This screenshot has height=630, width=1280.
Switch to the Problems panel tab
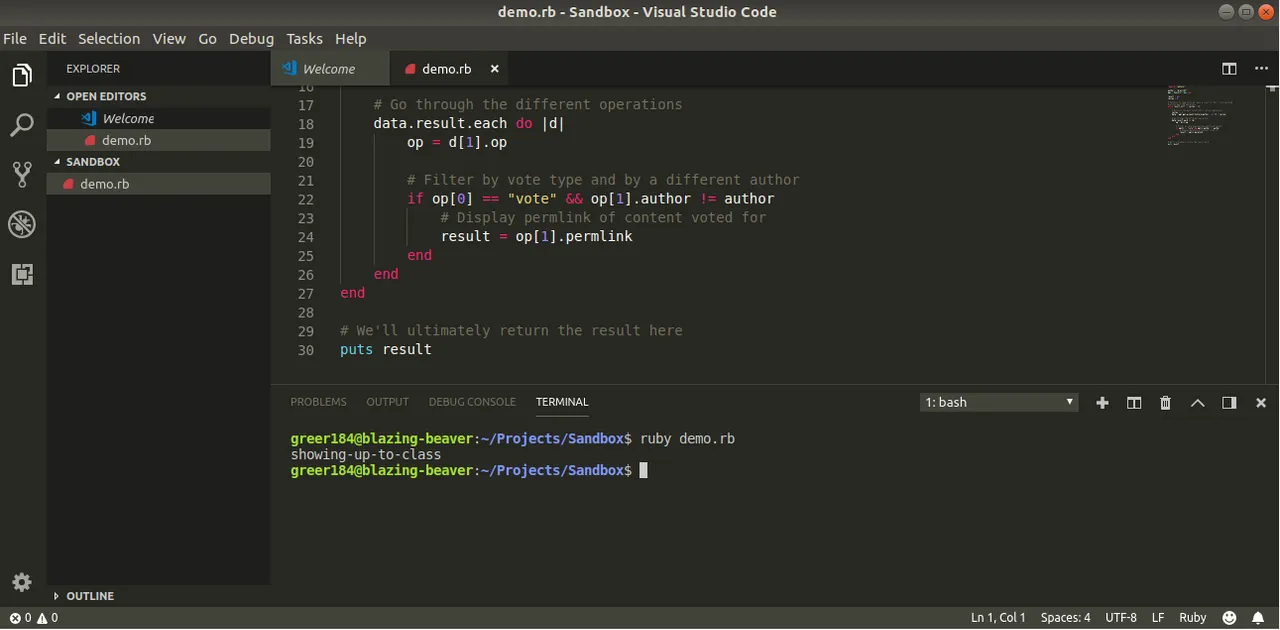point(318,402)
